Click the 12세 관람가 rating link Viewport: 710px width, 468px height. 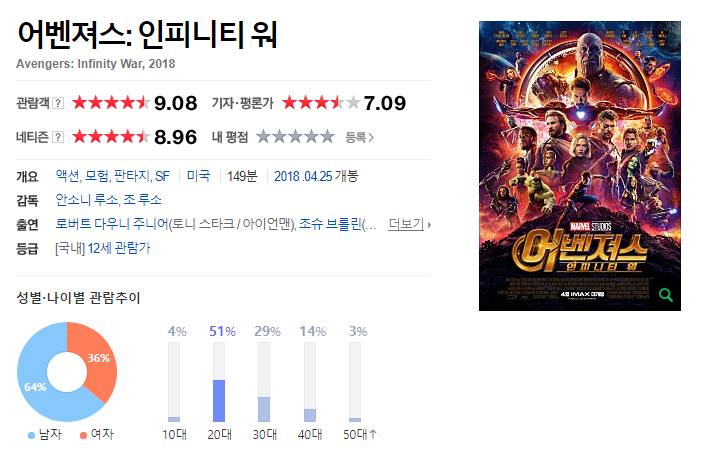click(119, 248)
